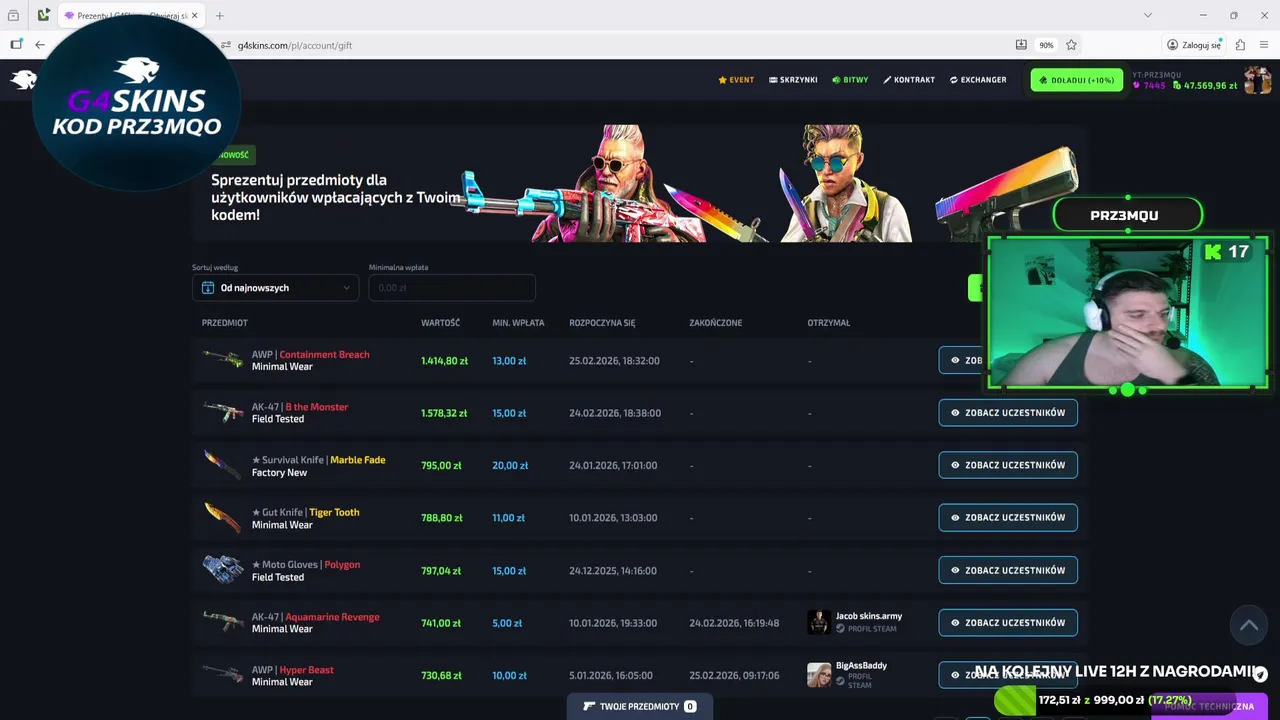The width and height of the screenshot is (1280, 720).
Task: Open the KONTRAKT menu item
Action: pos(909,80)
